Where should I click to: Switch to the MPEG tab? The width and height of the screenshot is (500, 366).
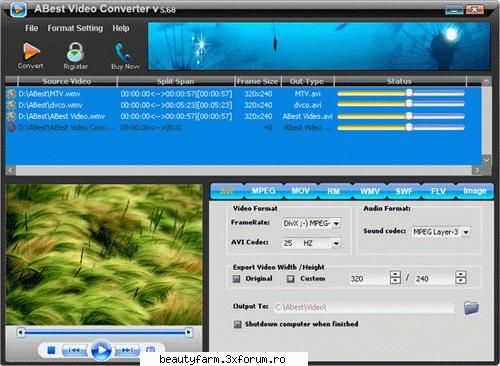263,191
